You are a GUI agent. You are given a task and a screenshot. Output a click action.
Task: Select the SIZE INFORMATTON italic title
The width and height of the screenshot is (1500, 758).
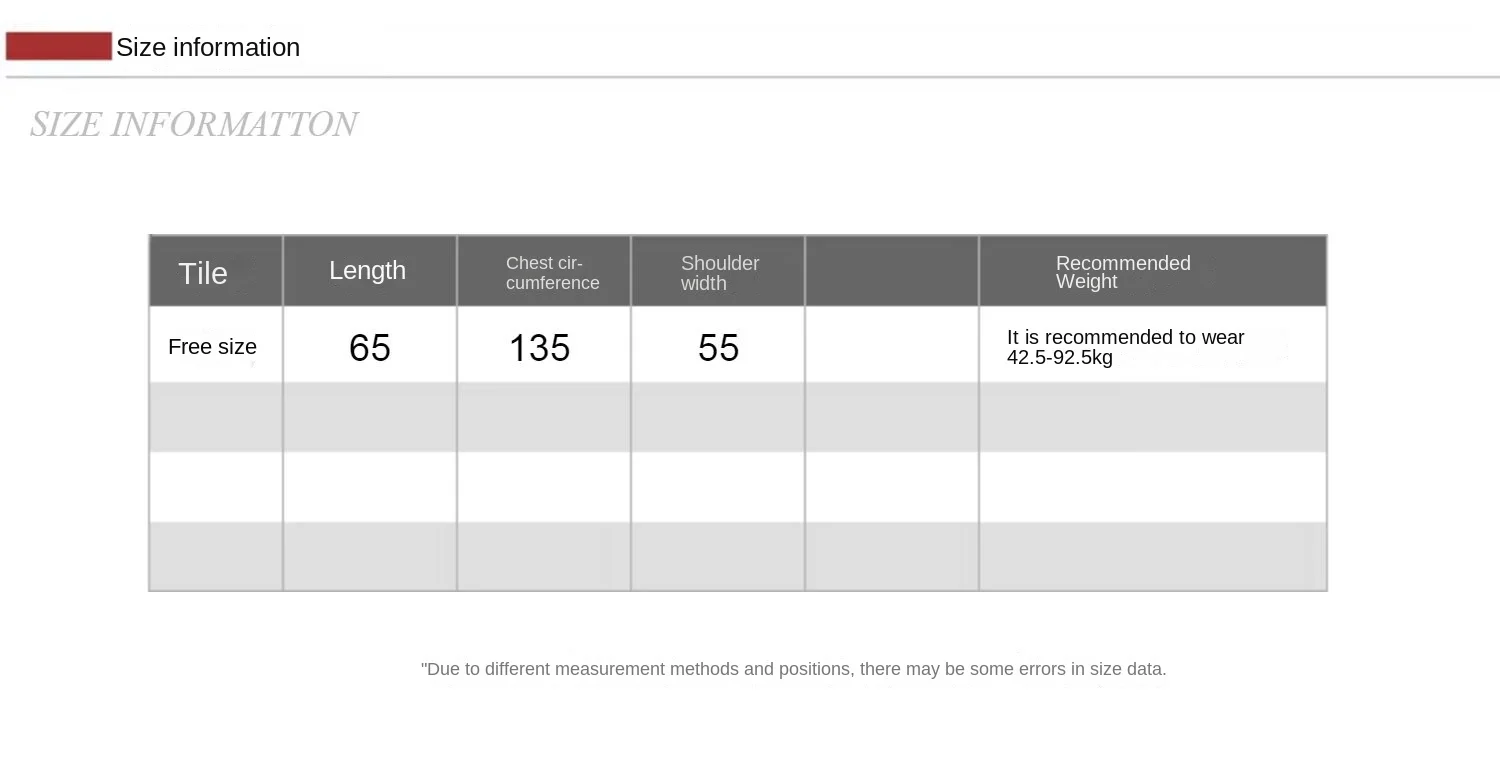193,124
